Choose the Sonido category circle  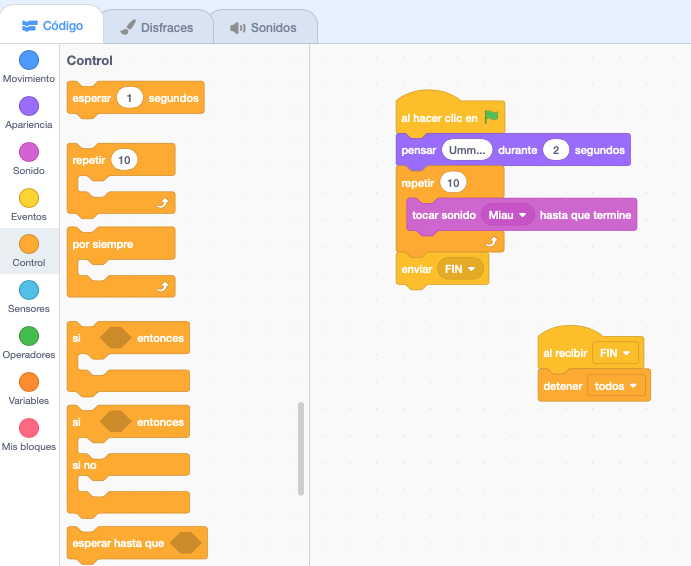(x=29, y=153)
